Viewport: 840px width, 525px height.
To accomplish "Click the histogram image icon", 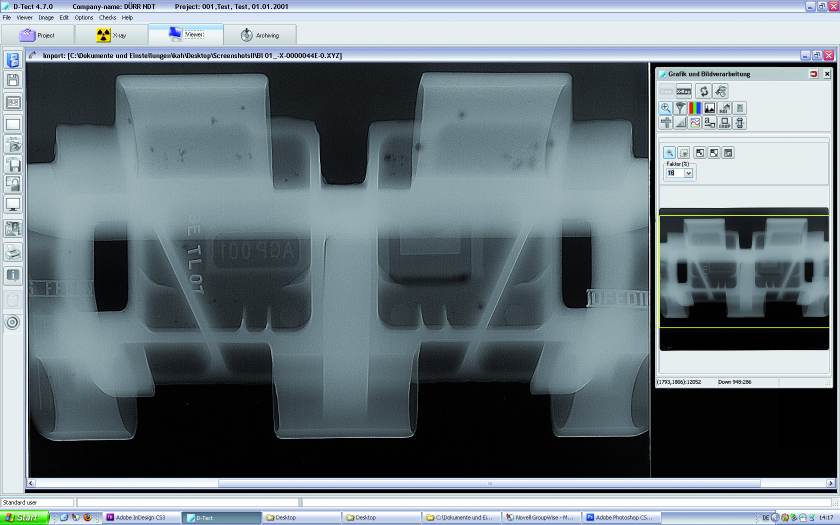I will 710,107.
